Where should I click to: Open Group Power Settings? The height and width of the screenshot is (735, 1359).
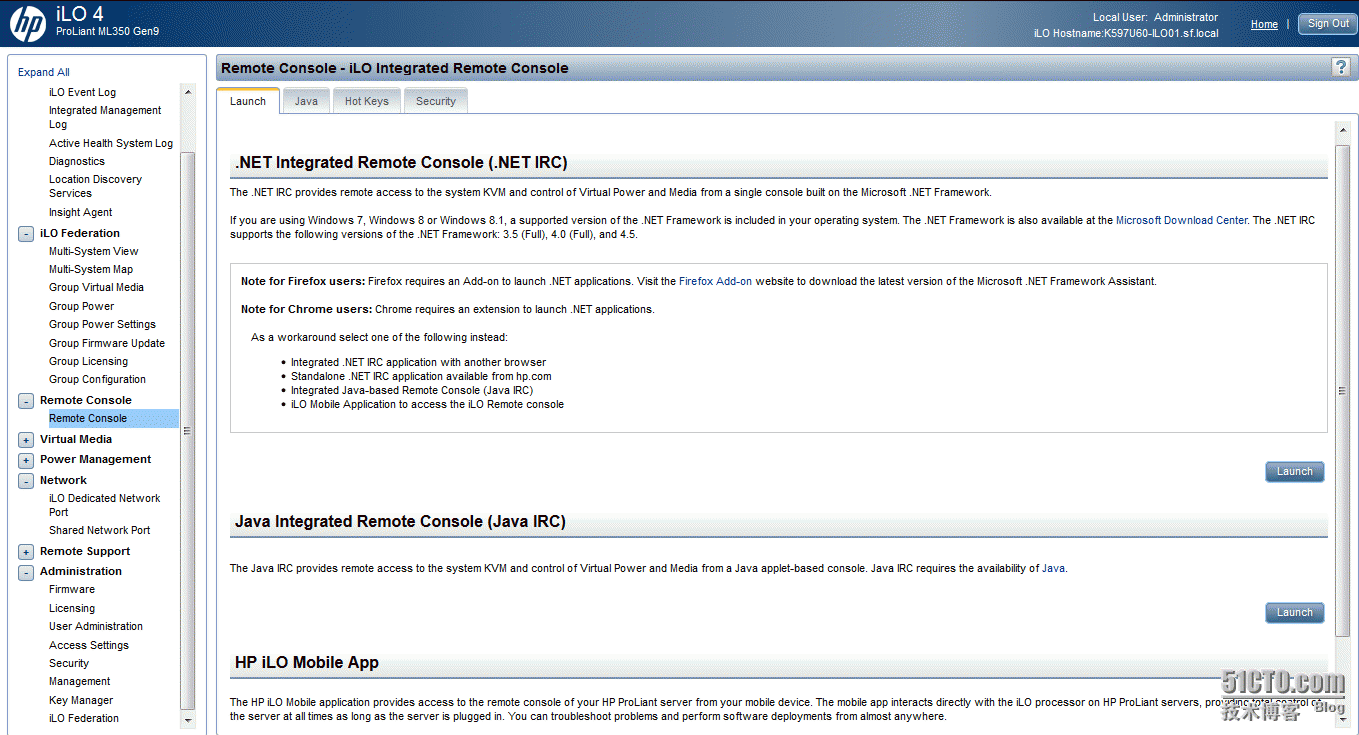102,324
